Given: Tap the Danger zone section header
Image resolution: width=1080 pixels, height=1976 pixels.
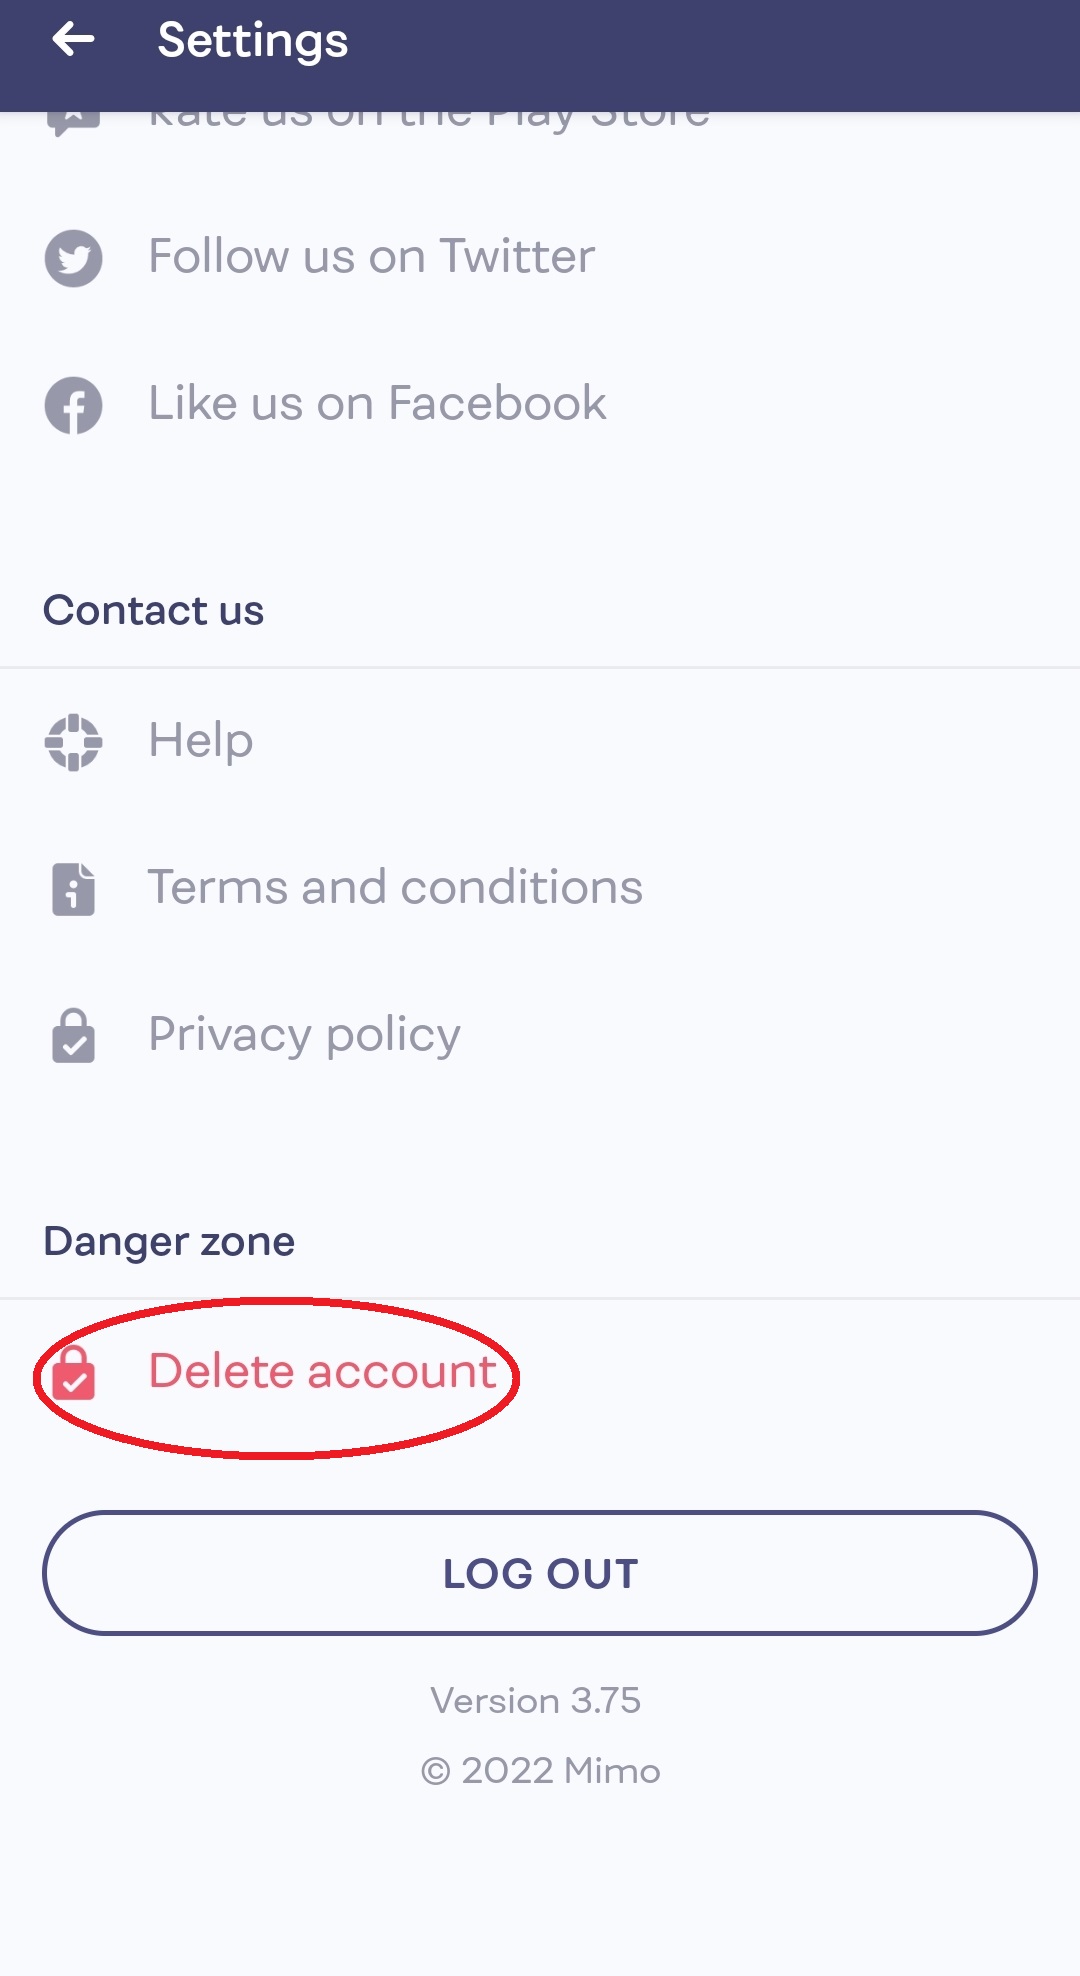Looking at the screenshot, I should (x=169, y=1242).
